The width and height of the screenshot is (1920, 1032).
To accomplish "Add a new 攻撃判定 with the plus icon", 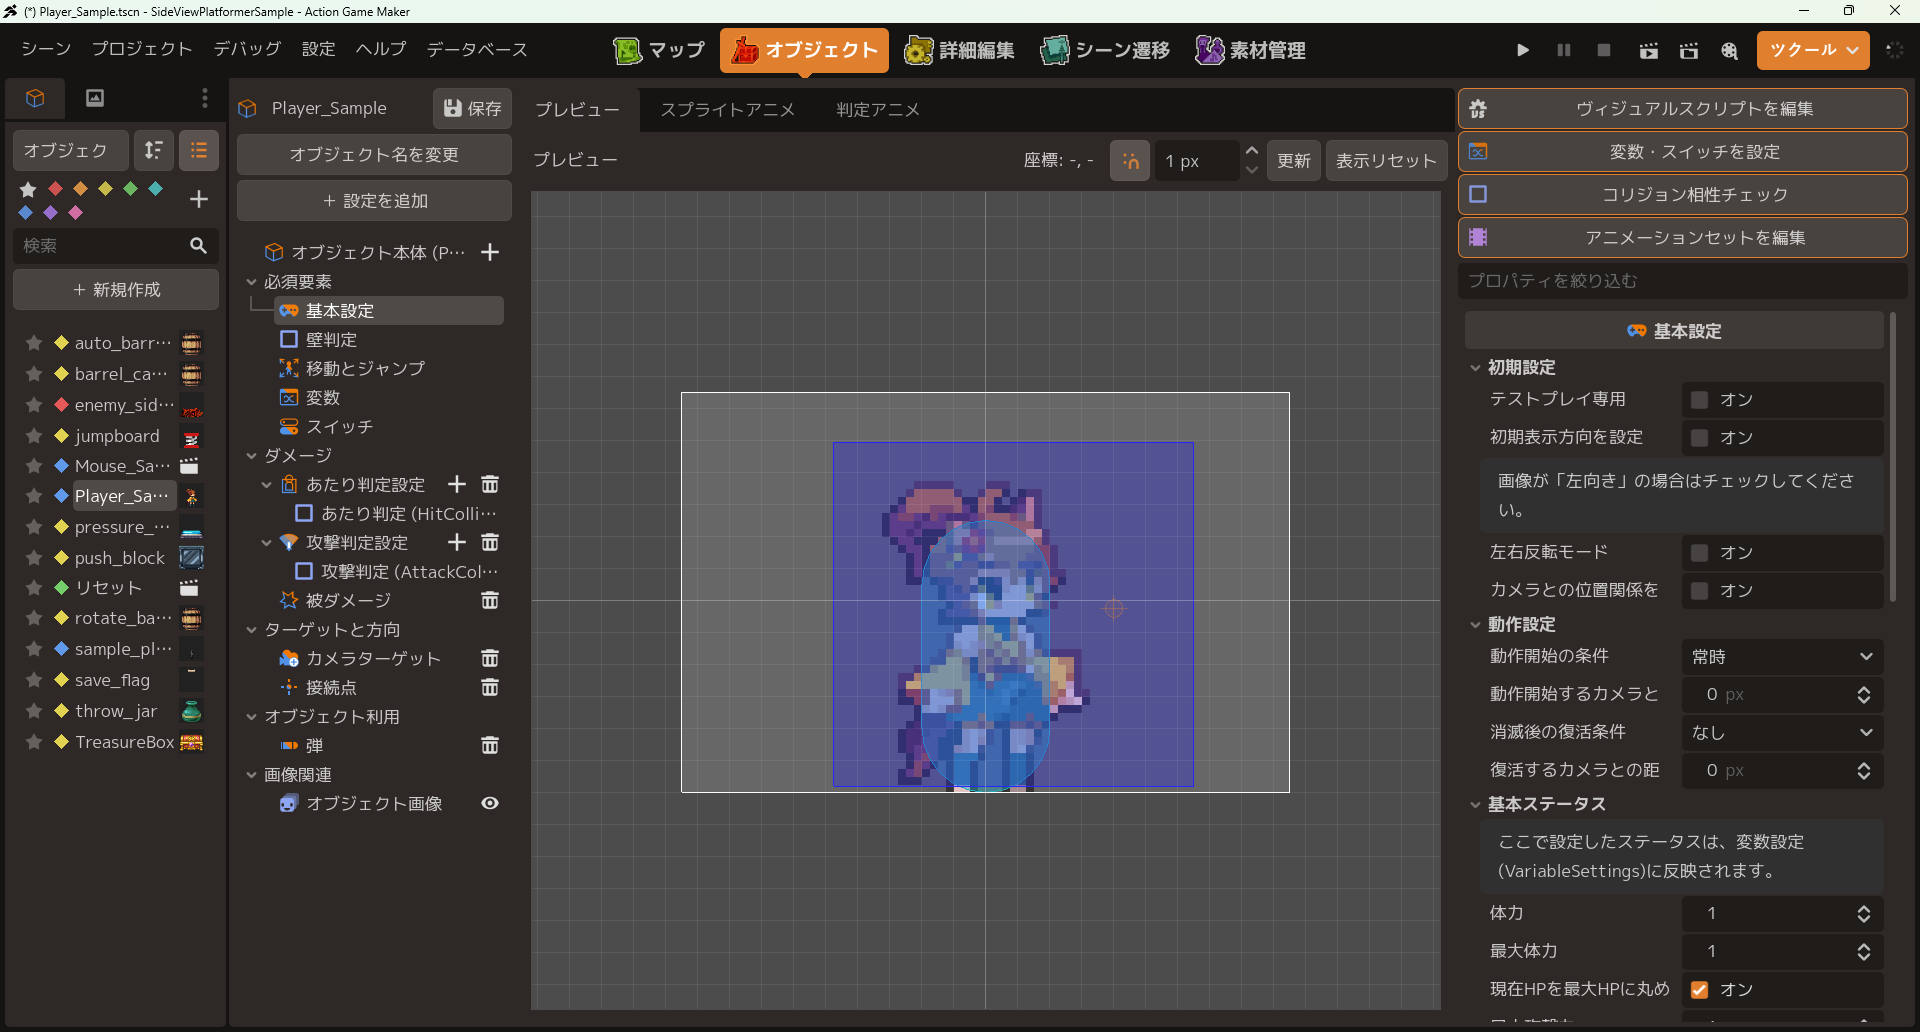I will click(457, 542).
